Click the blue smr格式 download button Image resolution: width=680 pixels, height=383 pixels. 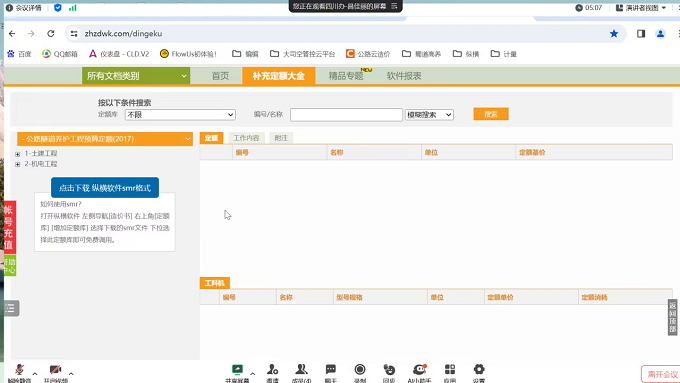[105, 188]
